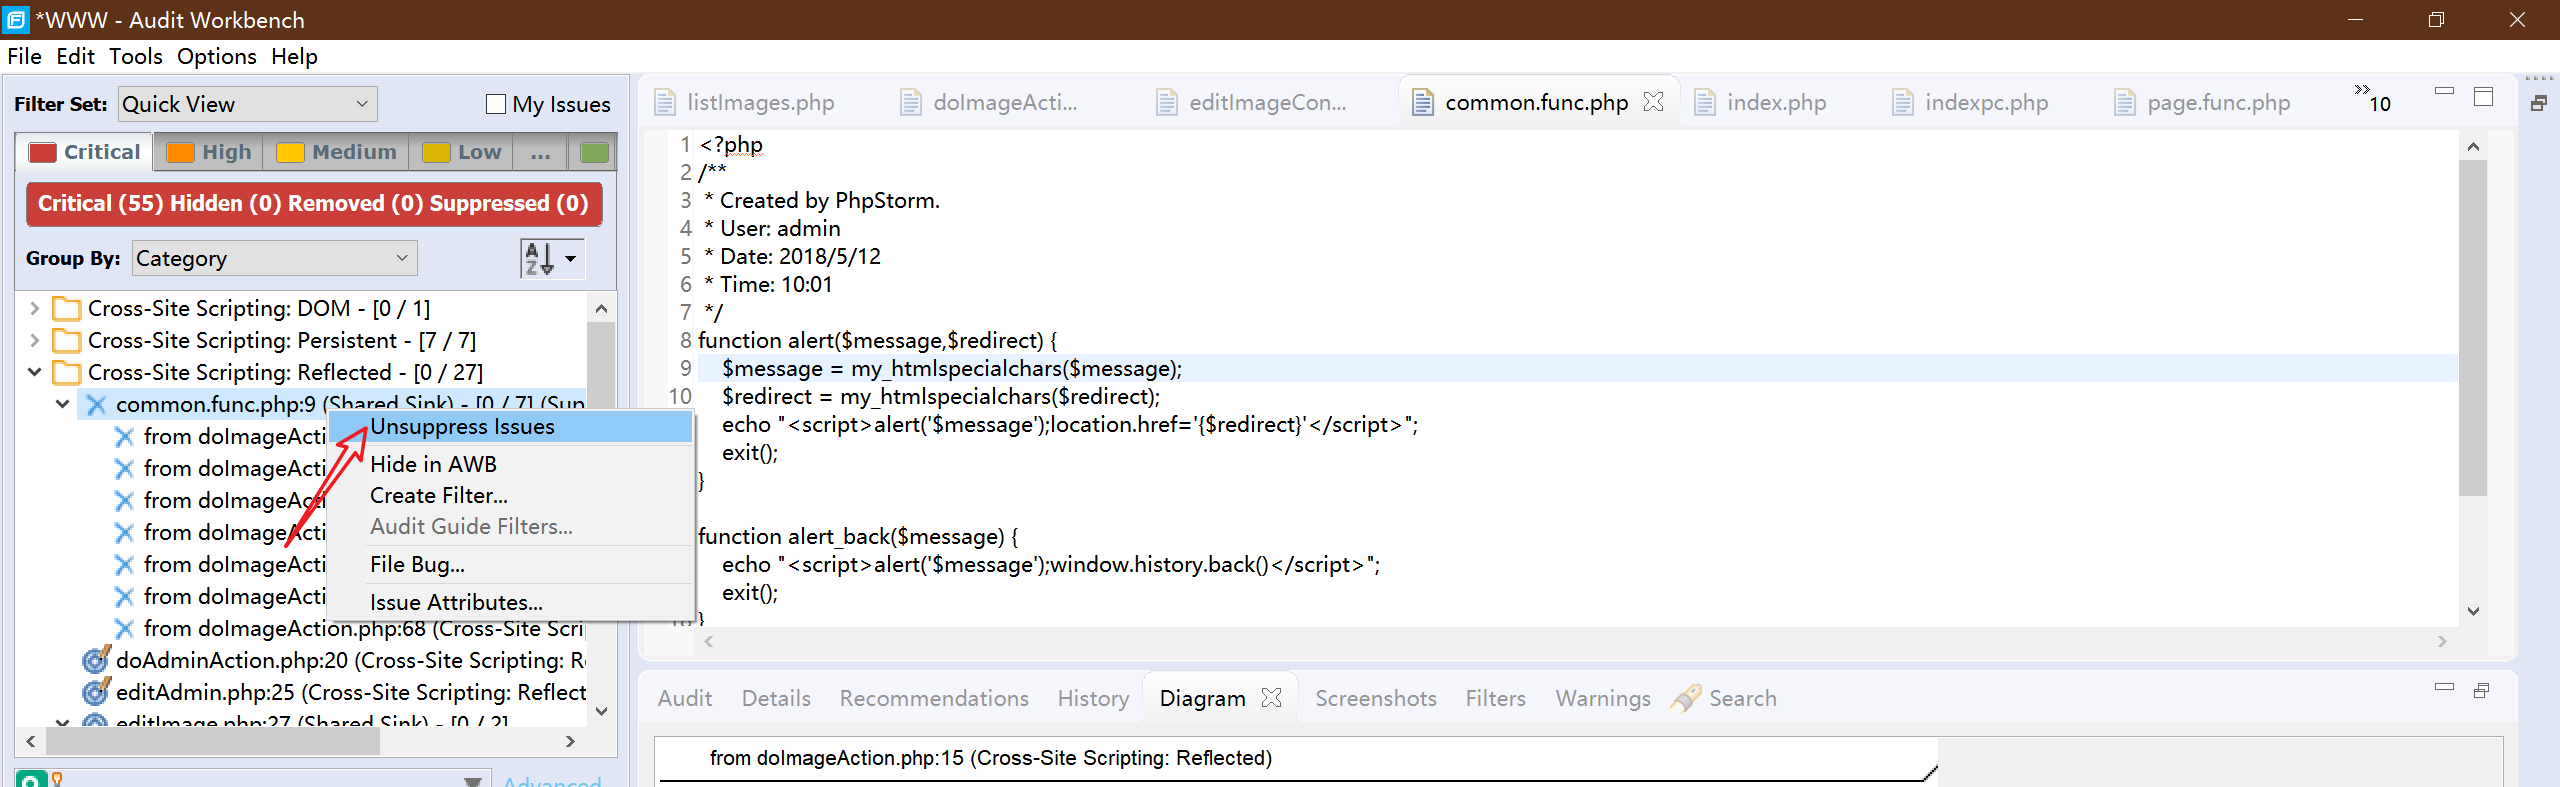Select from doImageAction.php:68 issue row
2560x787 pixels.
(x=363, y=629)
